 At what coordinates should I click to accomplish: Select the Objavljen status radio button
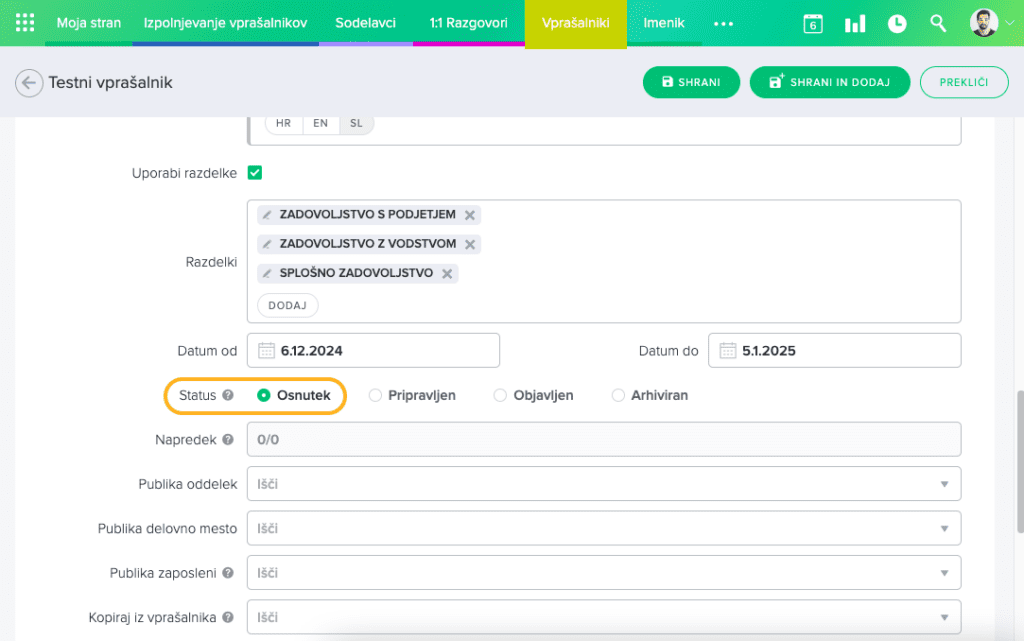point(501,396)
